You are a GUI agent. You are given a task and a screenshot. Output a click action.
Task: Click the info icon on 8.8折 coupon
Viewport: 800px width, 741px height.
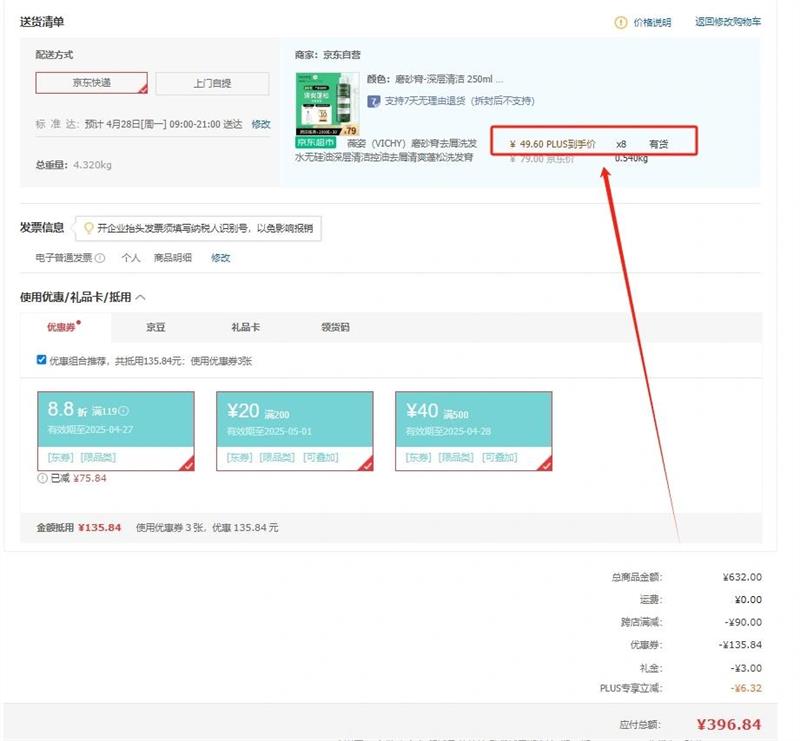coord(125,411)
